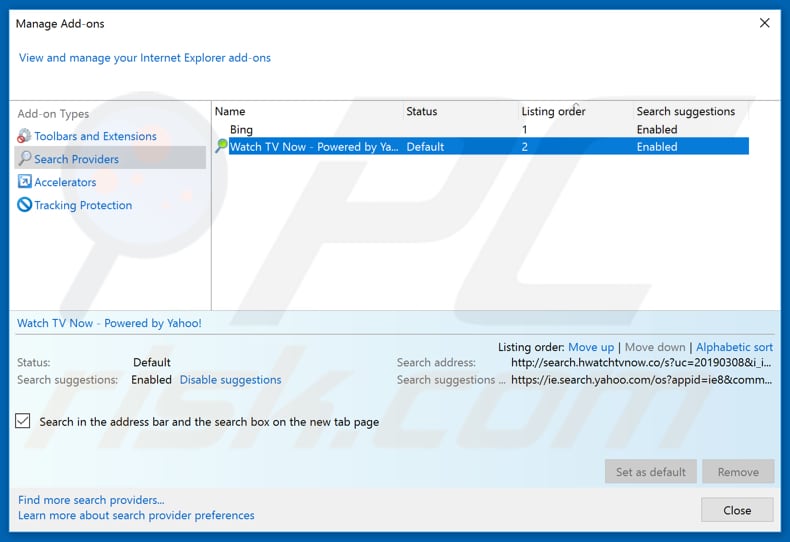The width and height of the screenshot is (790, 542).
Task: Click the Move down listing order link
Action: tap(655, 347)
